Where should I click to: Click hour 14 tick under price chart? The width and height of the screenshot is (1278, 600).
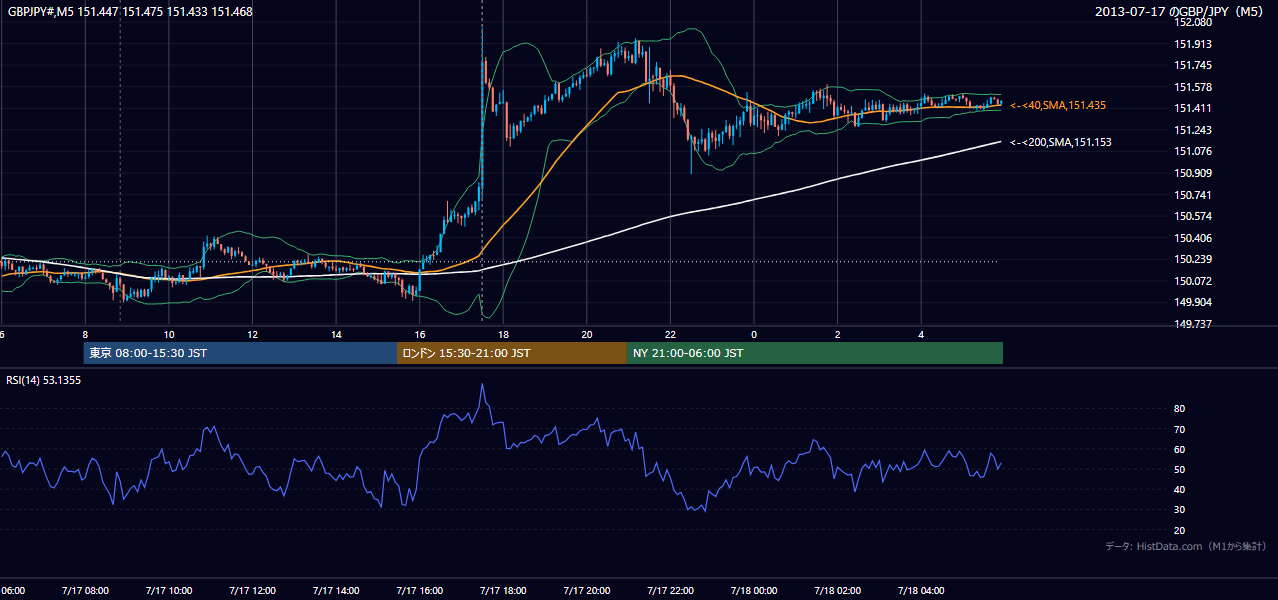point(336,334)
